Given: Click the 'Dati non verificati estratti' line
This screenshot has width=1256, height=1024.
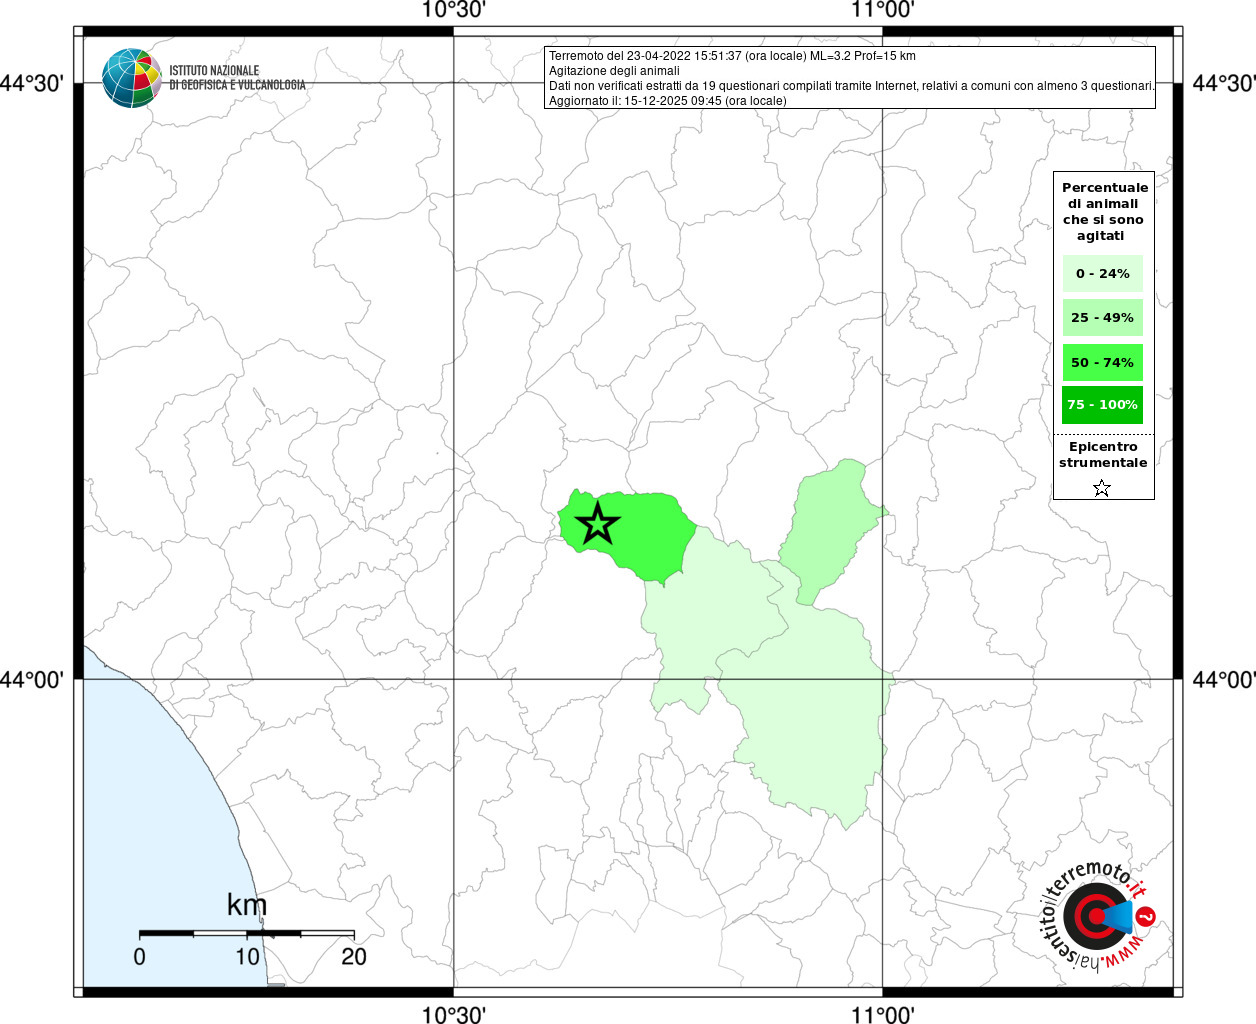Looking at the screenshot, I should [851, 86].
